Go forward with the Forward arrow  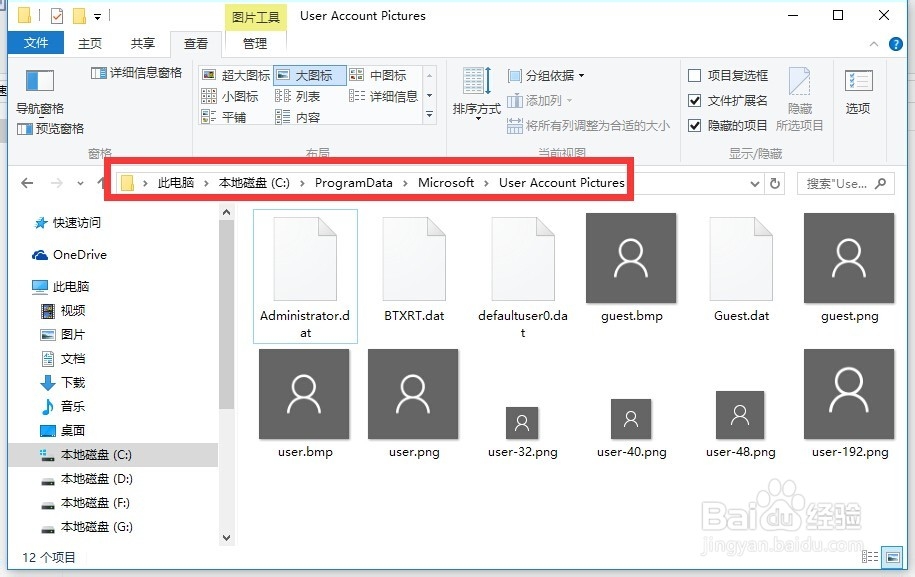click(57, 183)
